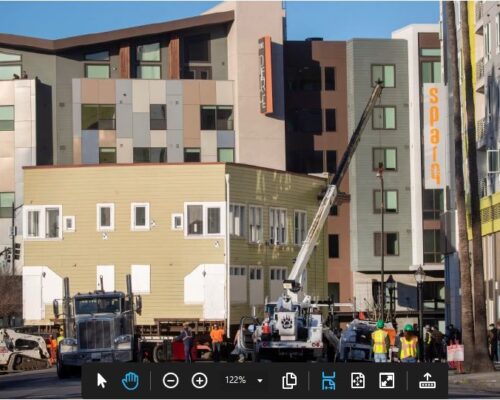The width and height of the screenshot is (500, 400).
Task: Expand the zoom percentage dropdown arrow
Action: point(260,381)
